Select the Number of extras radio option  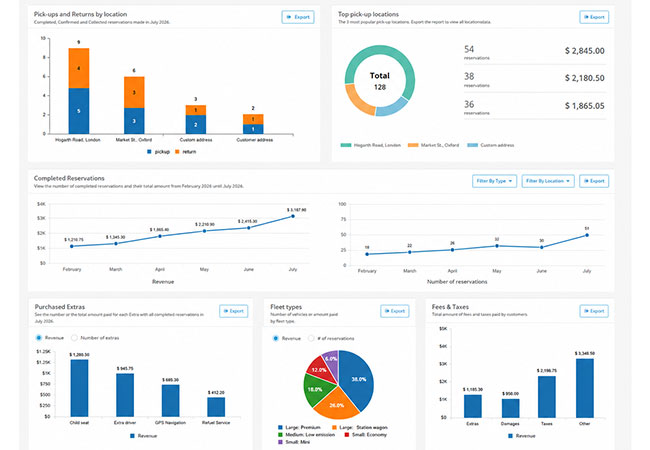click(74, 338)
